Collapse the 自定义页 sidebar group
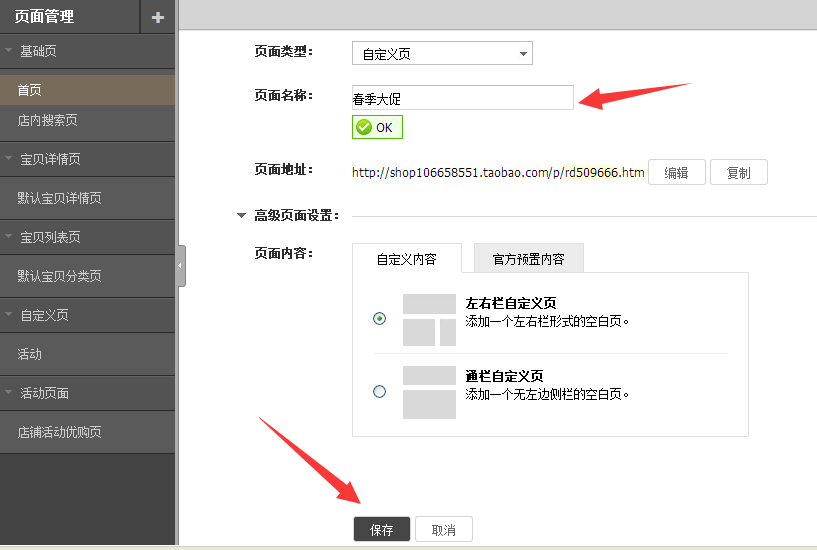Screen dimensions: 817x550 9,315
